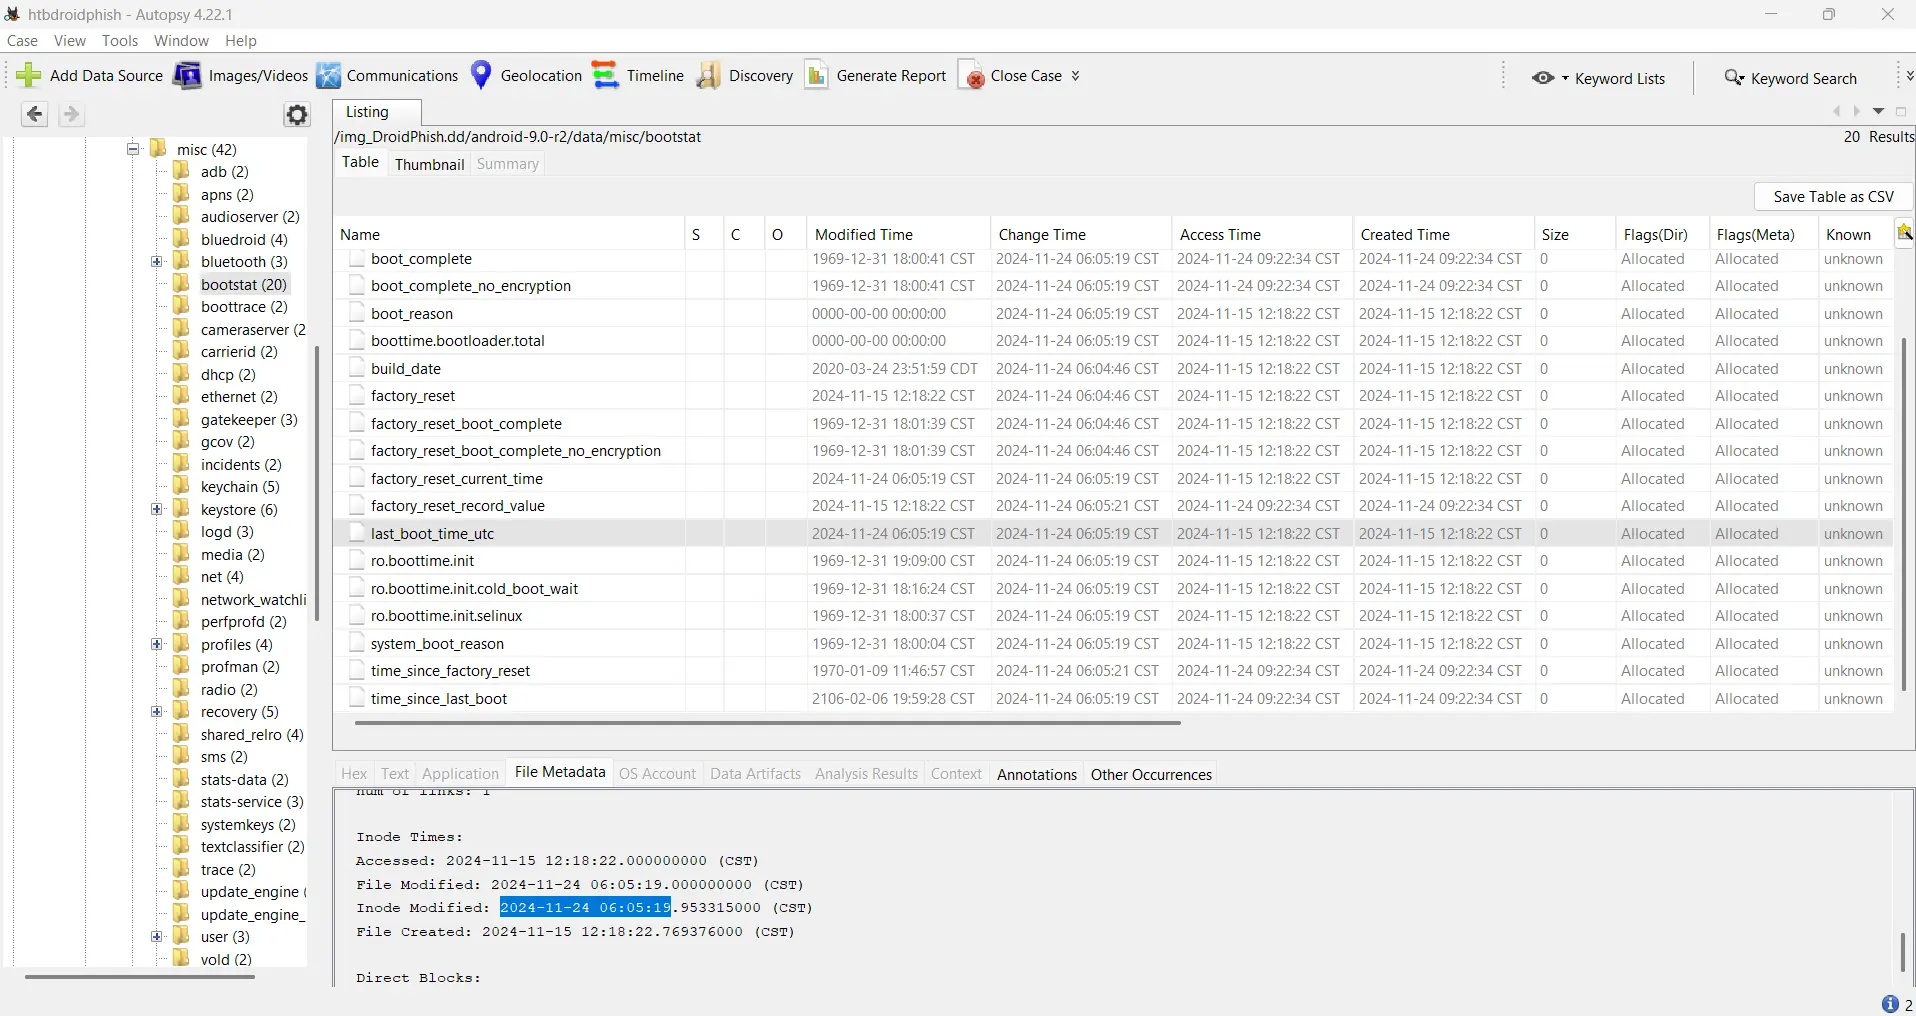The height and width of the screenshot is (1016, 1916).
Task: Click the info notification icon at bottom right
Action: point(1890,1004)
